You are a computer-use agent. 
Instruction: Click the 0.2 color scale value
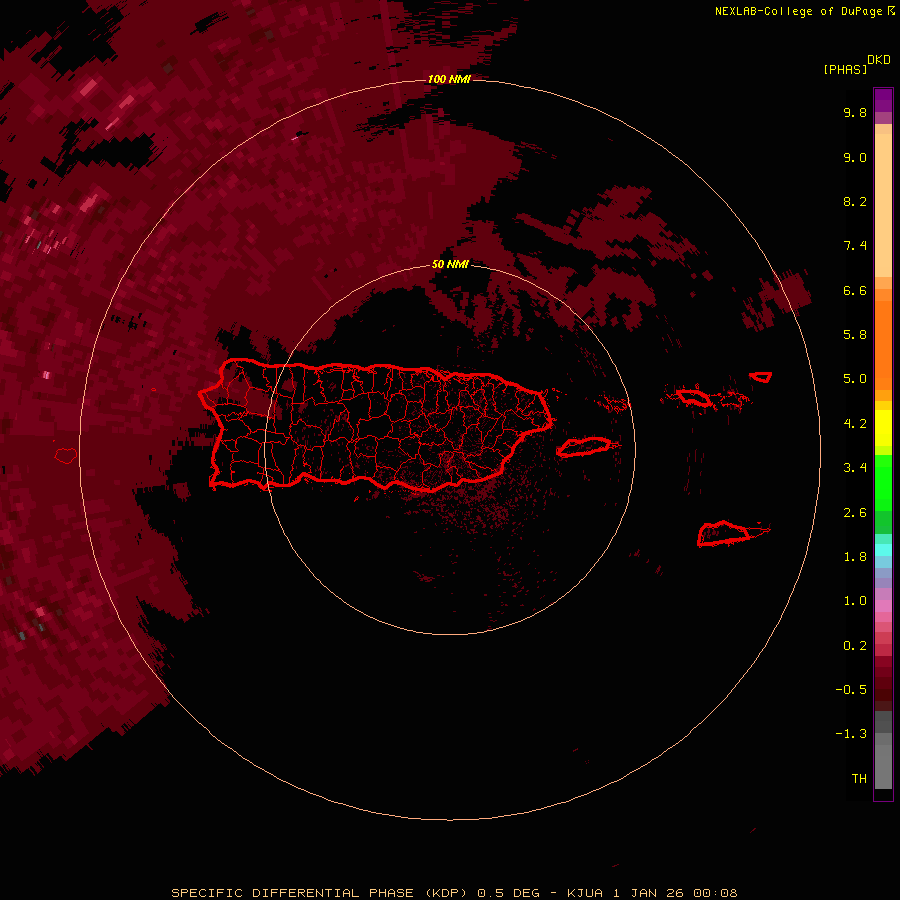[855, 646]
